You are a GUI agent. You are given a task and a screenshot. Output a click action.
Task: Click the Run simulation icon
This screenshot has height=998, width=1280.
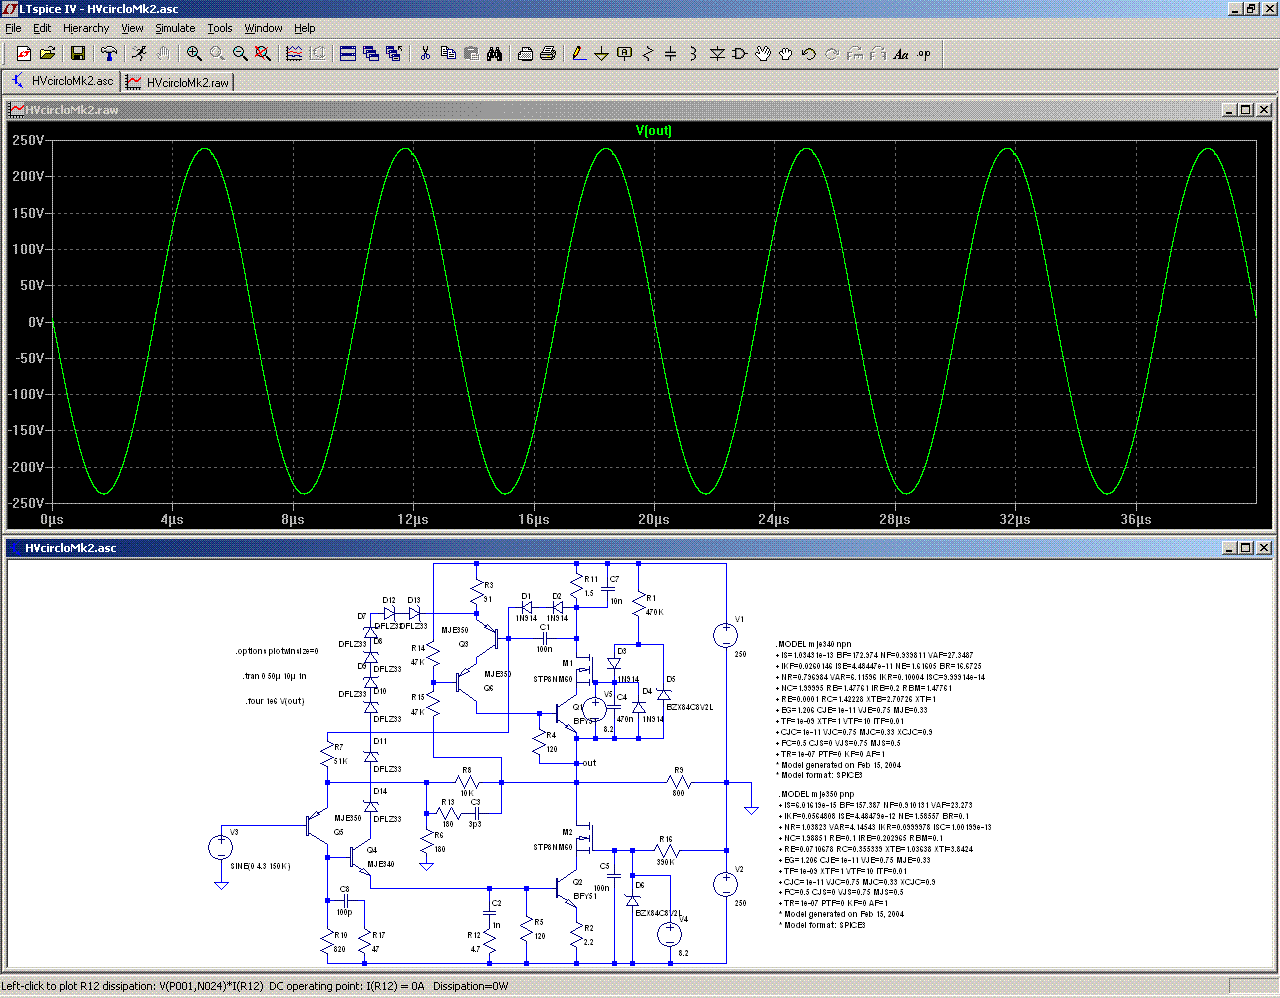pos(139,54)
